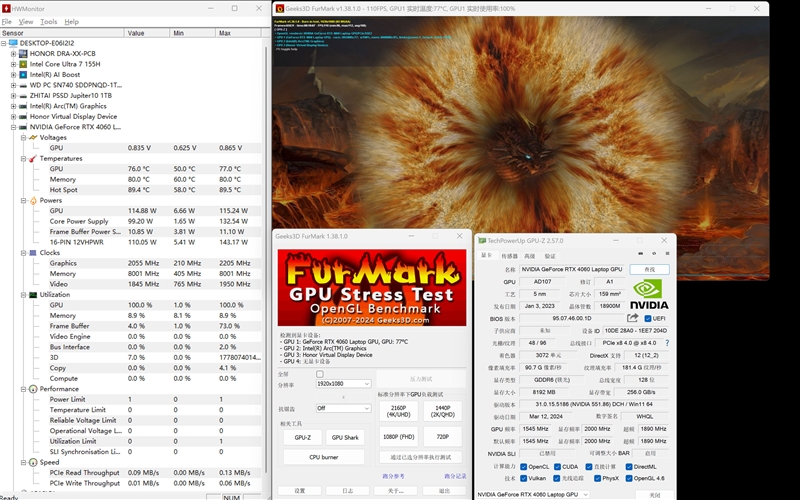Start the 2160P (4K/UHD) benchmark
Screen dimensions: 800x500
point(398,411)
